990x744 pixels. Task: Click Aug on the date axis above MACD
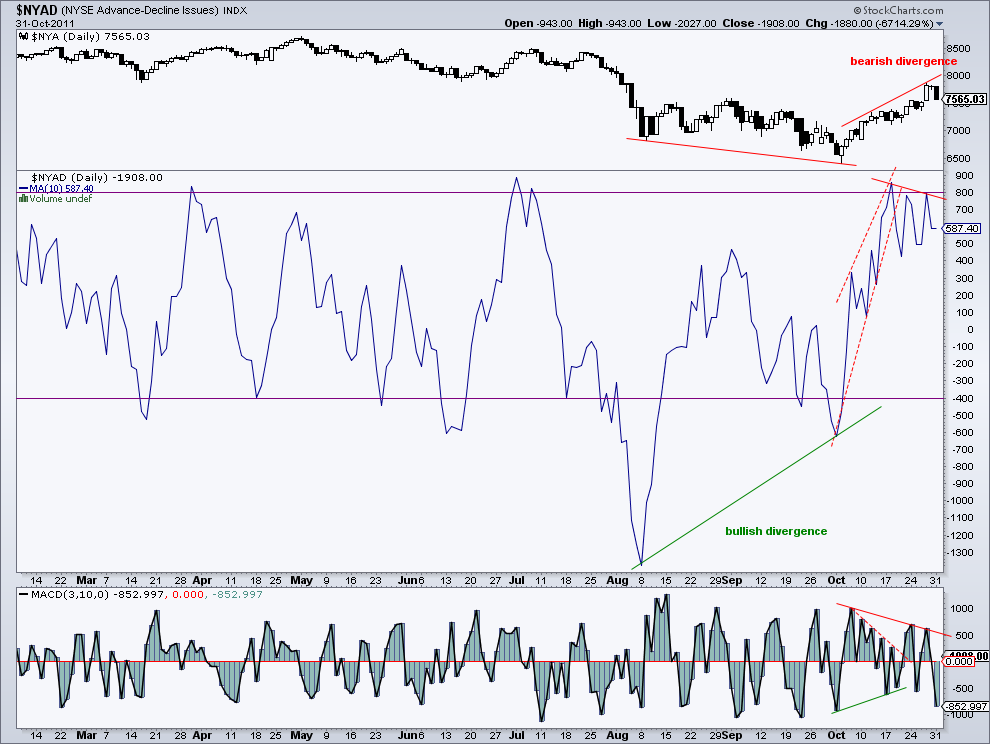[x=617, y=580]
